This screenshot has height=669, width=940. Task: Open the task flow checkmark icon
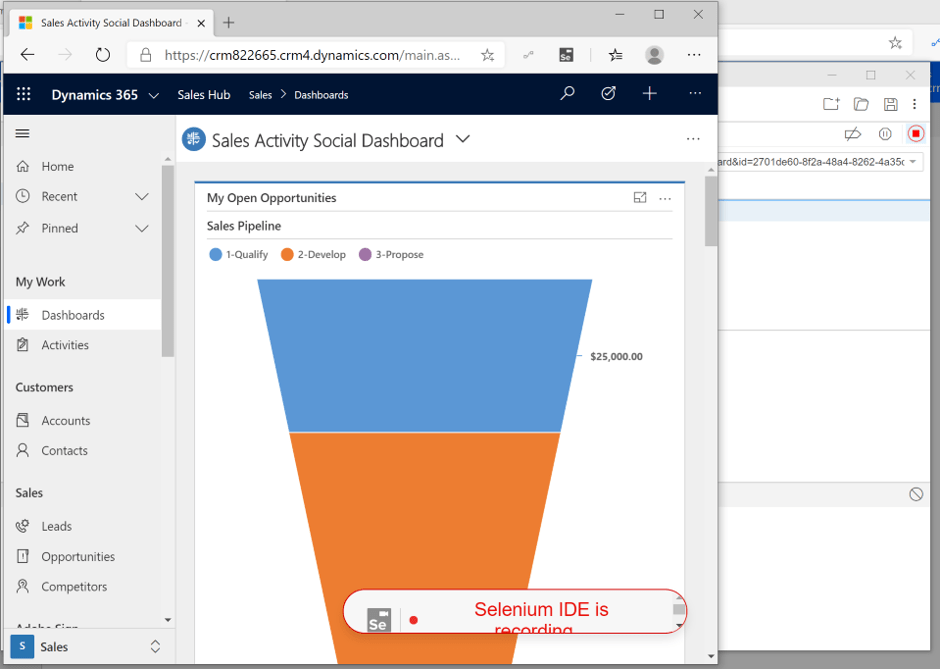click(x=608, y=93)
